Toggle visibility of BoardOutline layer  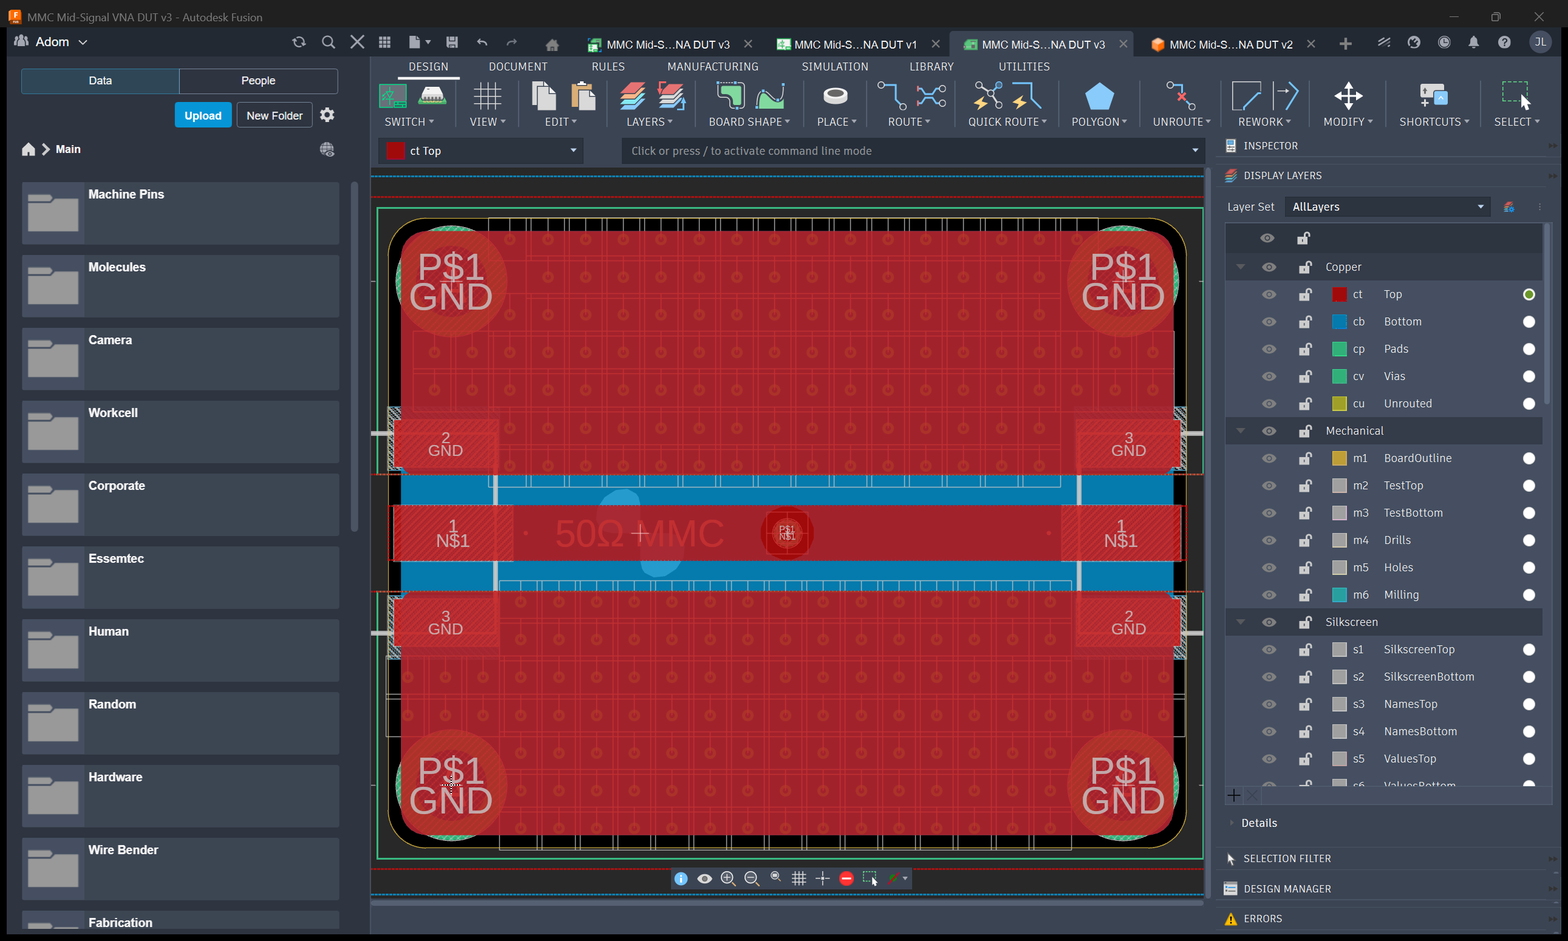point(1268,458)
